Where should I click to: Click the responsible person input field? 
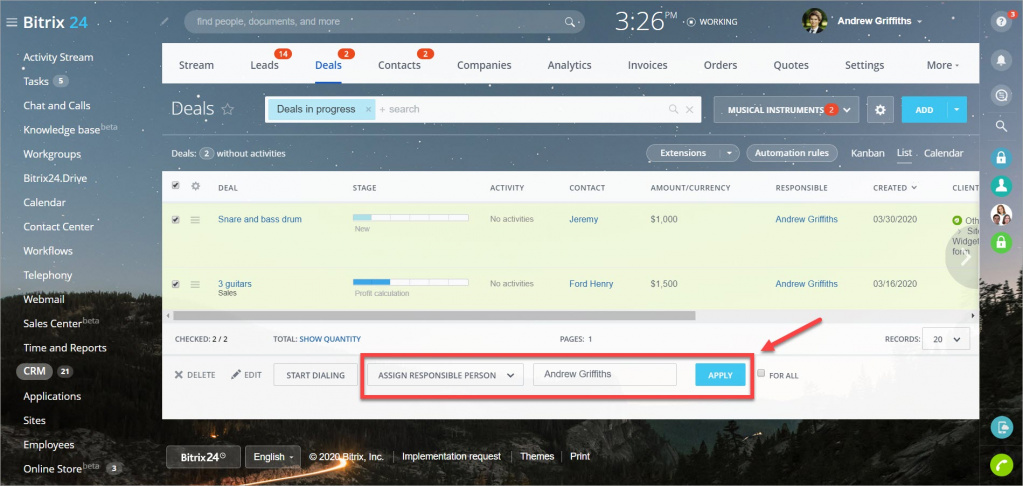coord(605,374)
